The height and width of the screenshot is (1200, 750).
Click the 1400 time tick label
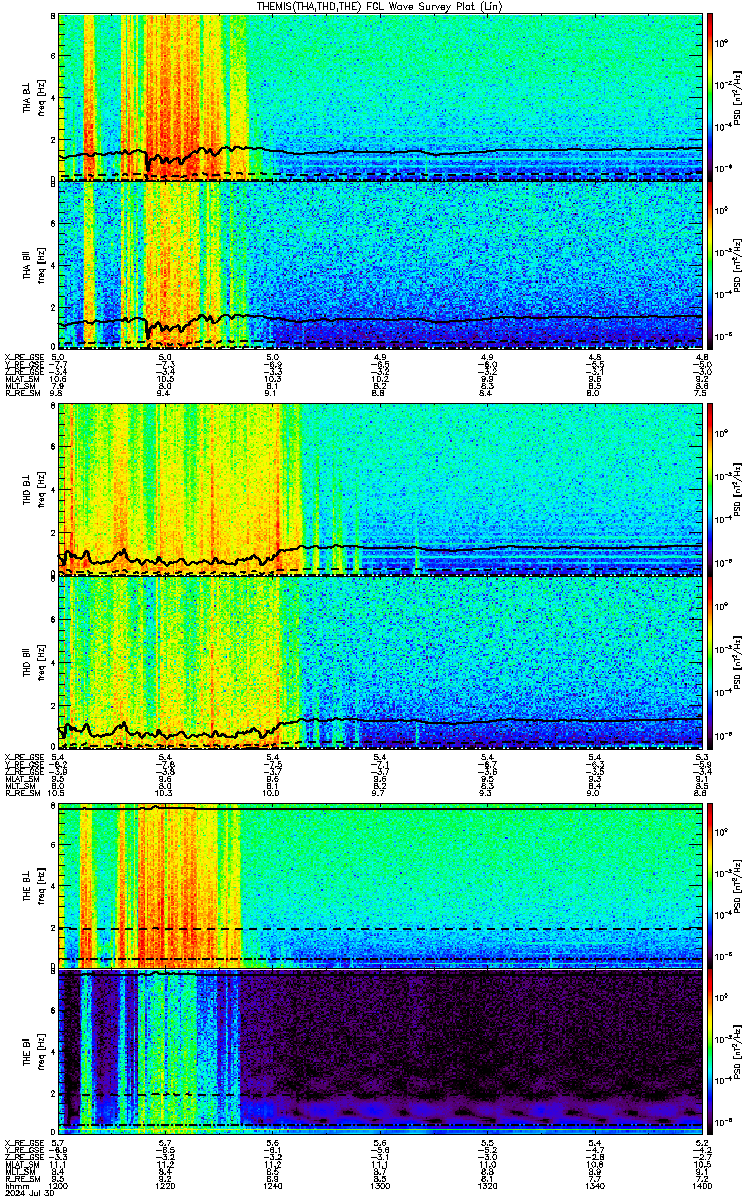[701, 1186]
